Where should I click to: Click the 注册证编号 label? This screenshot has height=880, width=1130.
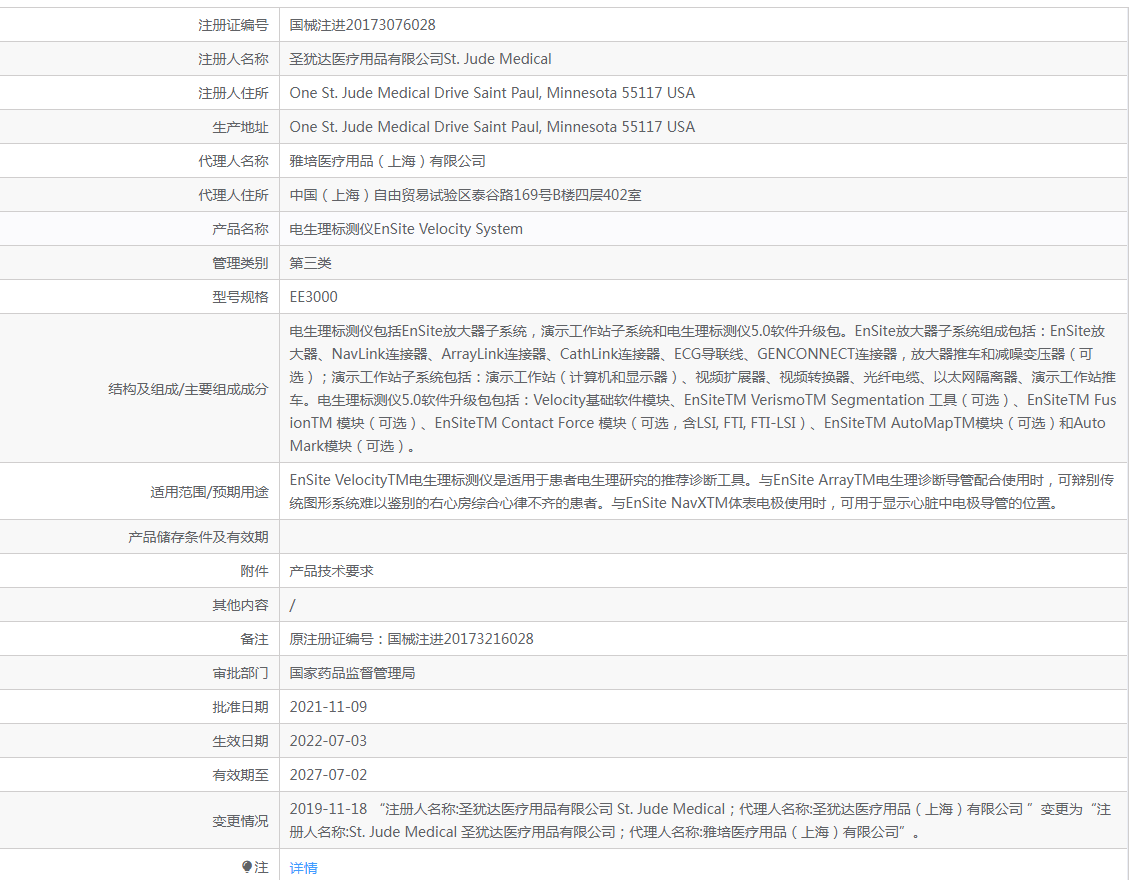click(233, 25)
